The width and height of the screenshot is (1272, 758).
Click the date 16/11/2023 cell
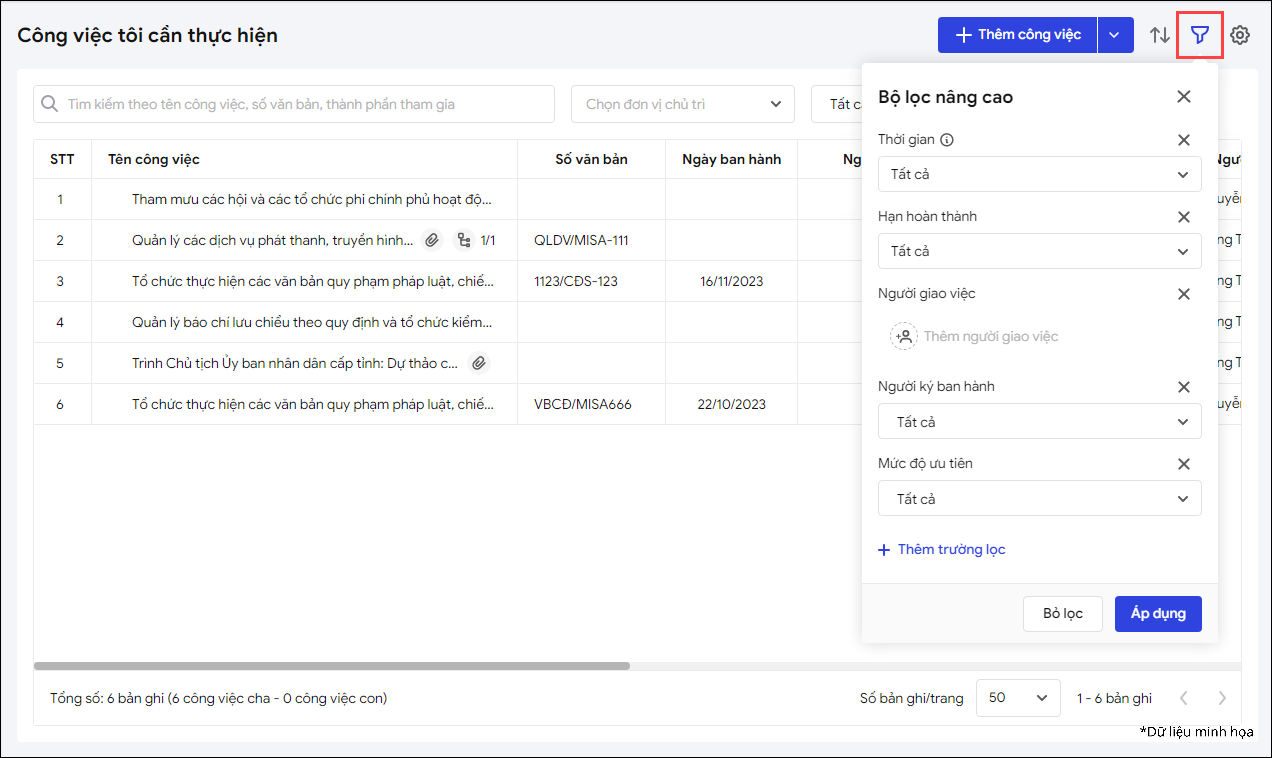click(732, 281)
